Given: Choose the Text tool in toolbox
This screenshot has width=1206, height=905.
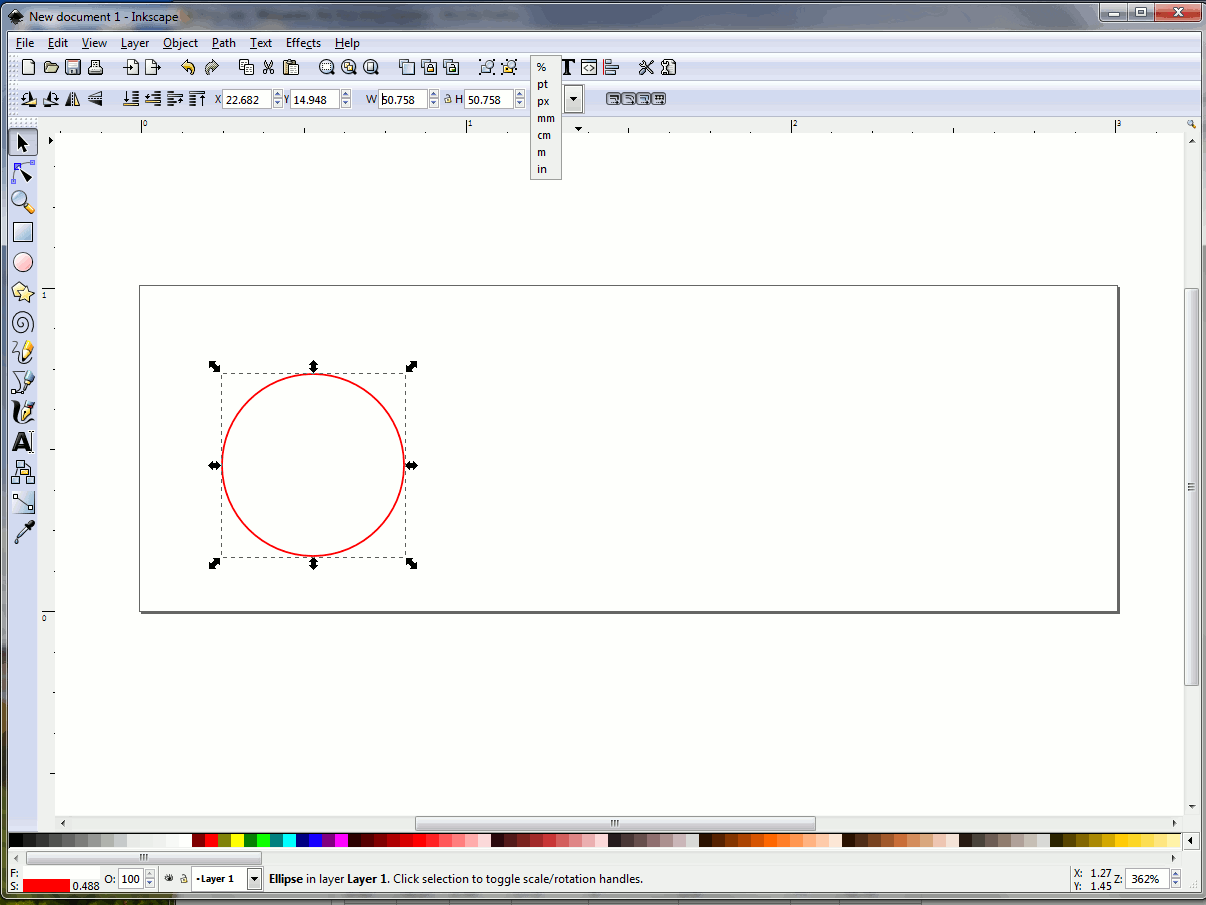Looking at the screenshot, I should 22,441.
